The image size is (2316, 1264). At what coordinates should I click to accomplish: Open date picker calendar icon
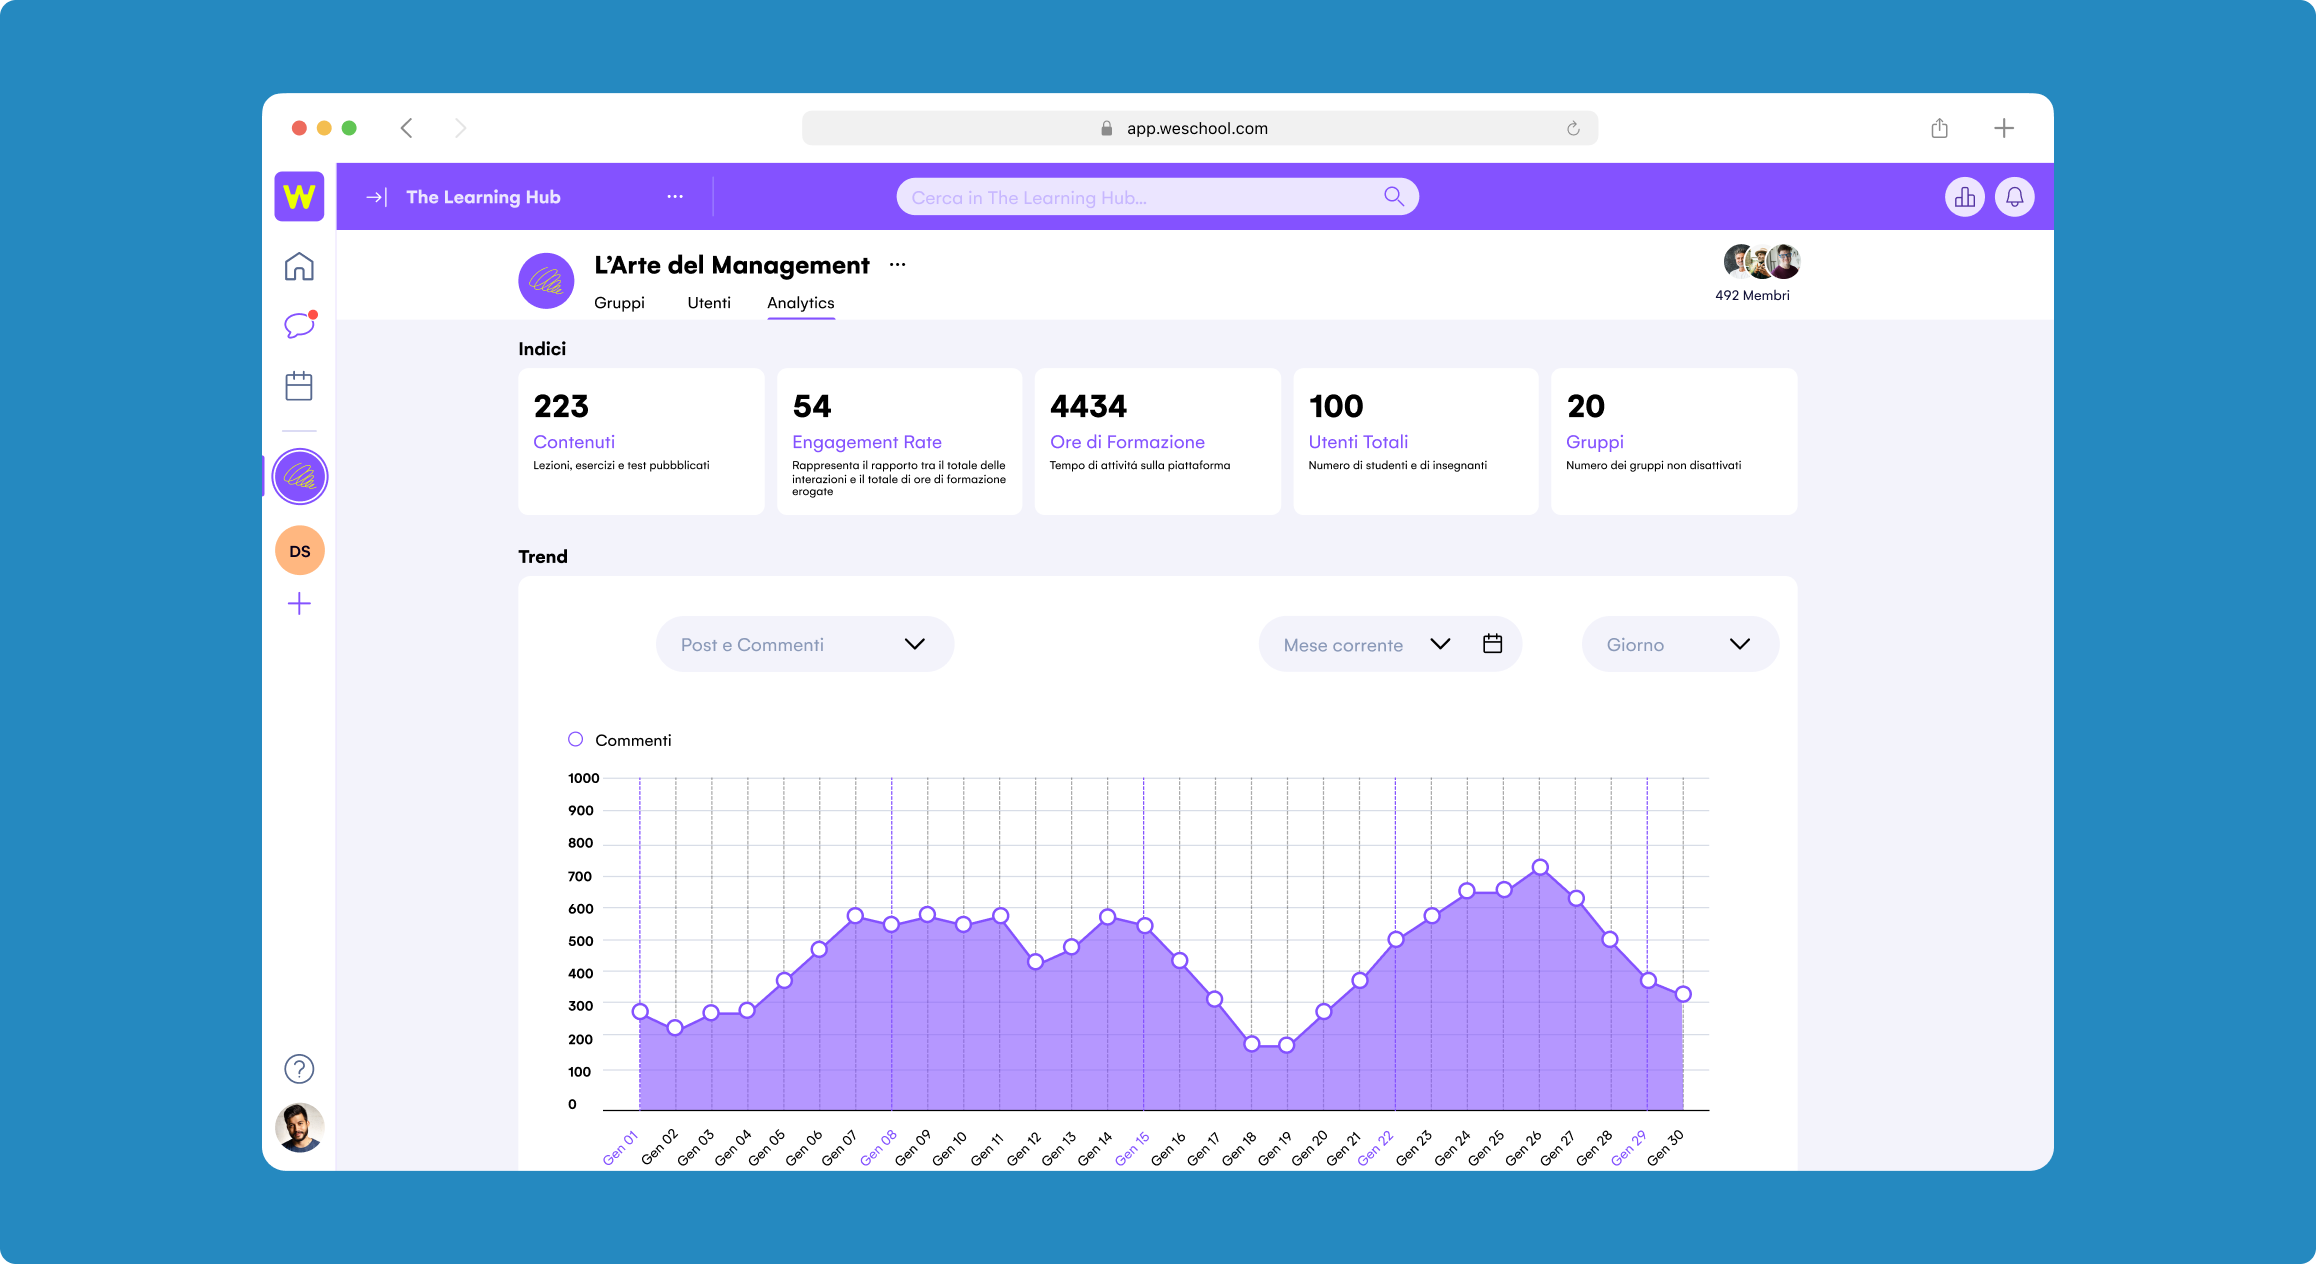coord(1492,644)
